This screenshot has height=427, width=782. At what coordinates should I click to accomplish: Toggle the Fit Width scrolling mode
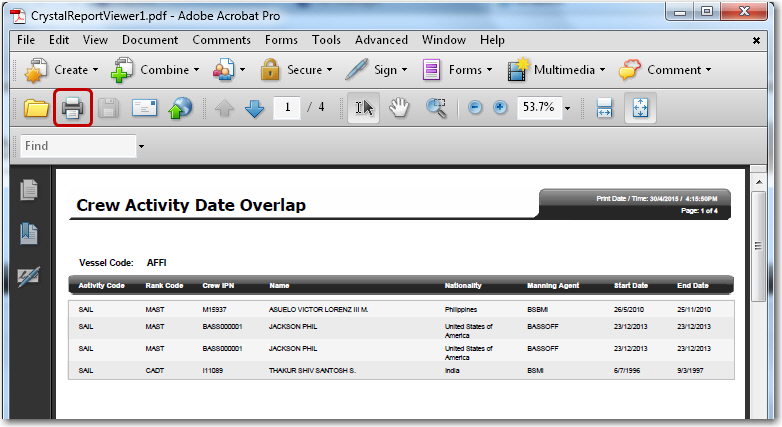tap(604, 108)
